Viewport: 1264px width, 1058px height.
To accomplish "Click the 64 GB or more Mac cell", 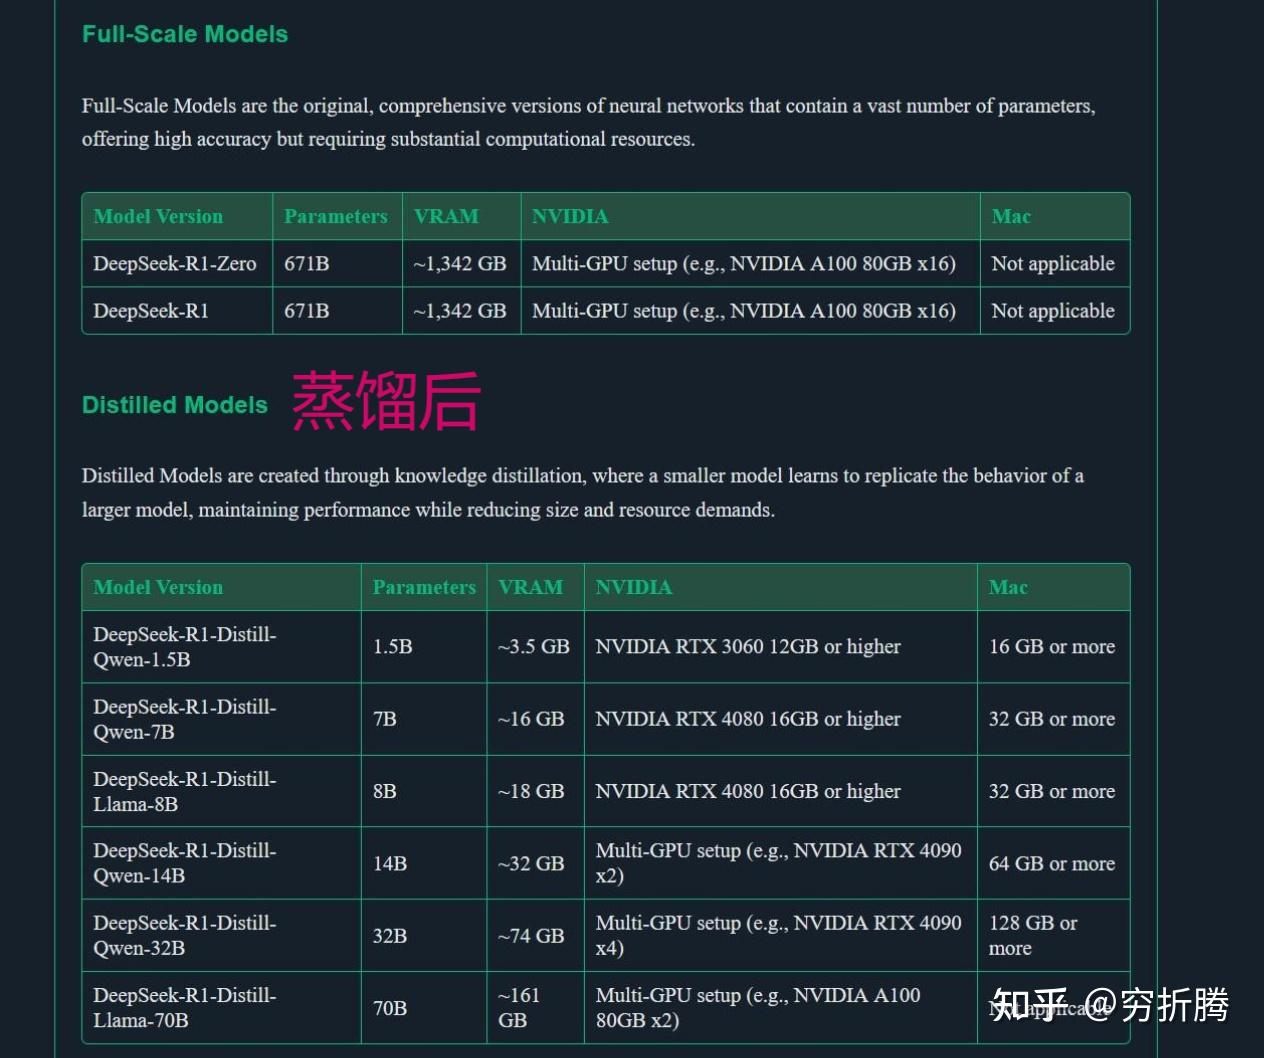I will coord(1052,863).
